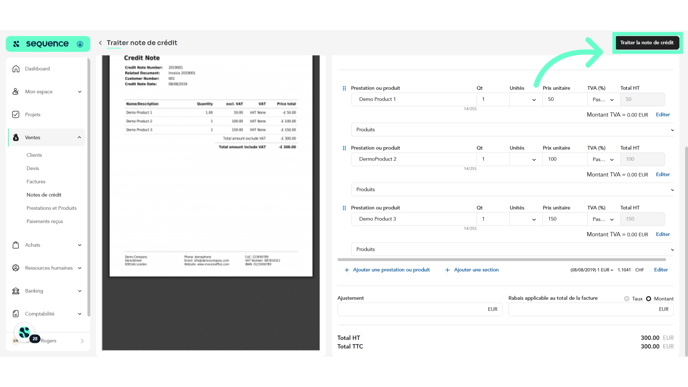This screenshot has height=387, width=688.
Task: Click the Ressources humaines icon
Action: click(16, 268)
